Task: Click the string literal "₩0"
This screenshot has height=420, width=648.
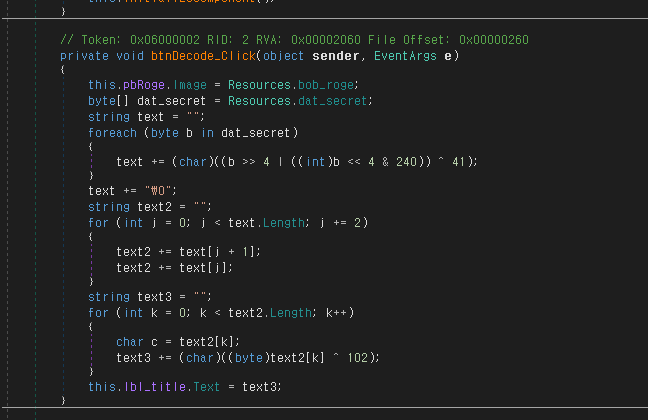Action: tap(157, 191)
